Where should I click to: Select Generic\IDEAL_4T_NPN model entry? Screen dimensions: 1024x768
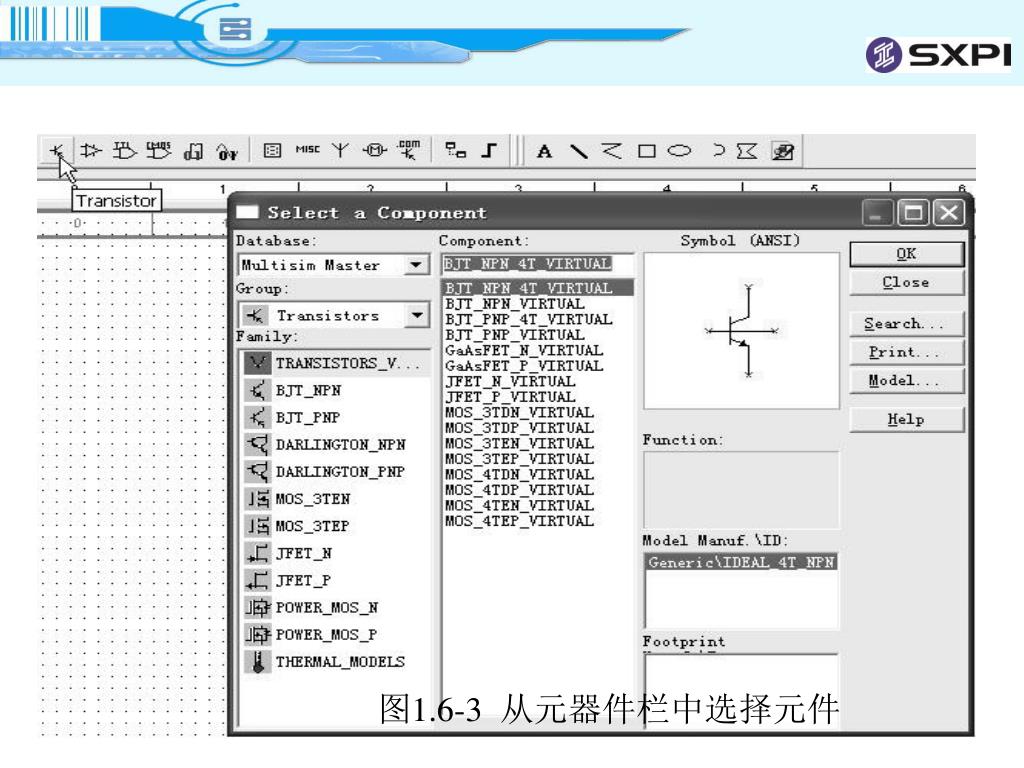[x=741, y=562]
